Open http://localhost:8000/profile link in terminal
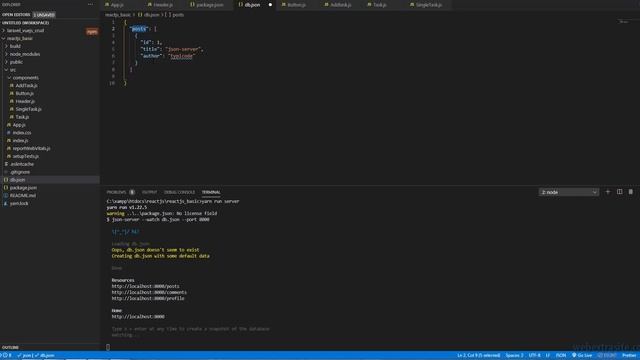Image resolution: width=640 pixels, height=360 pixels. [148, 298]
